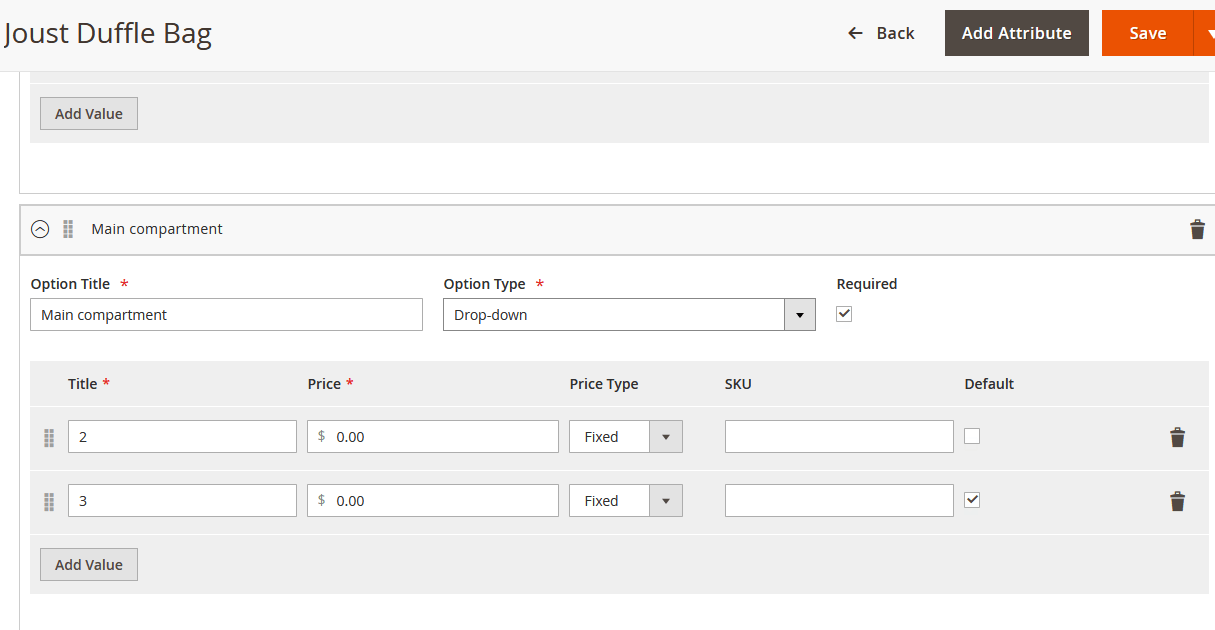Grab the drag handle of row "3"
This screenshot has width=1215, height=630.
click(48, 501)
